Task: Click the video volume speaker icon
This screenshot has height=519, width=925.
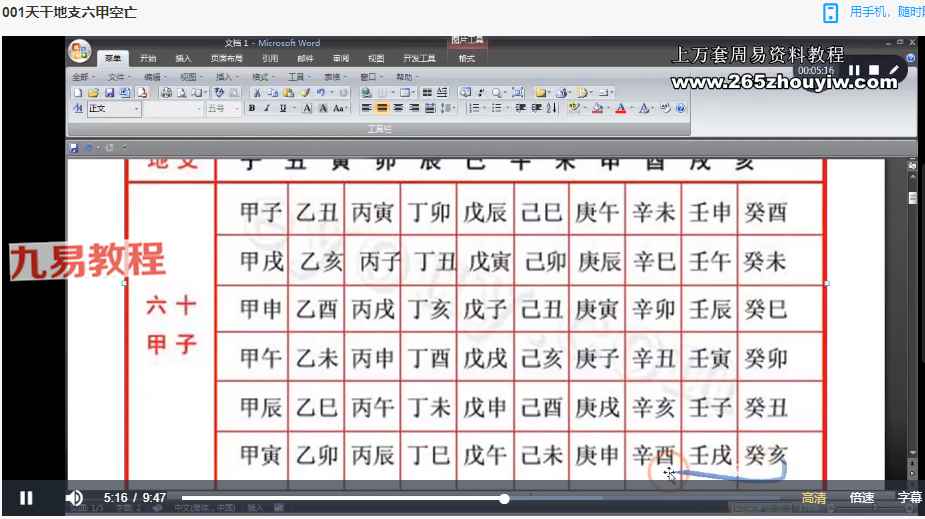Action: pyautogui.click(x=74, y=498)
